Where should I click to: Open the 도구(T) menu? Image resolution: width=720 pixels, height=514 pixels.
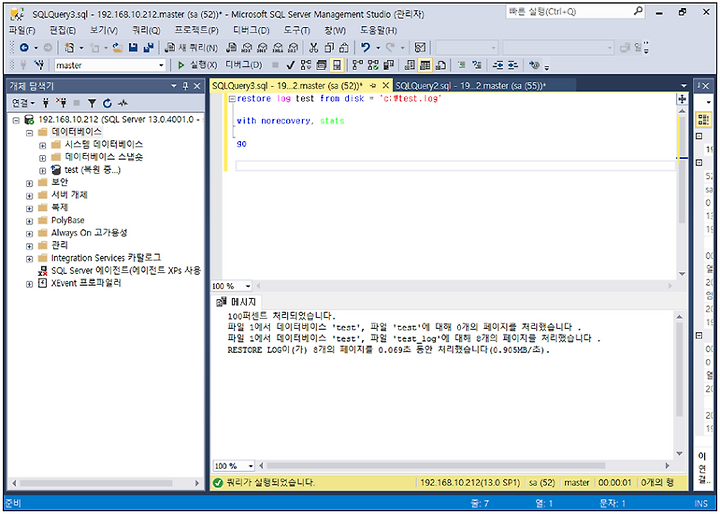click(297, 30)
